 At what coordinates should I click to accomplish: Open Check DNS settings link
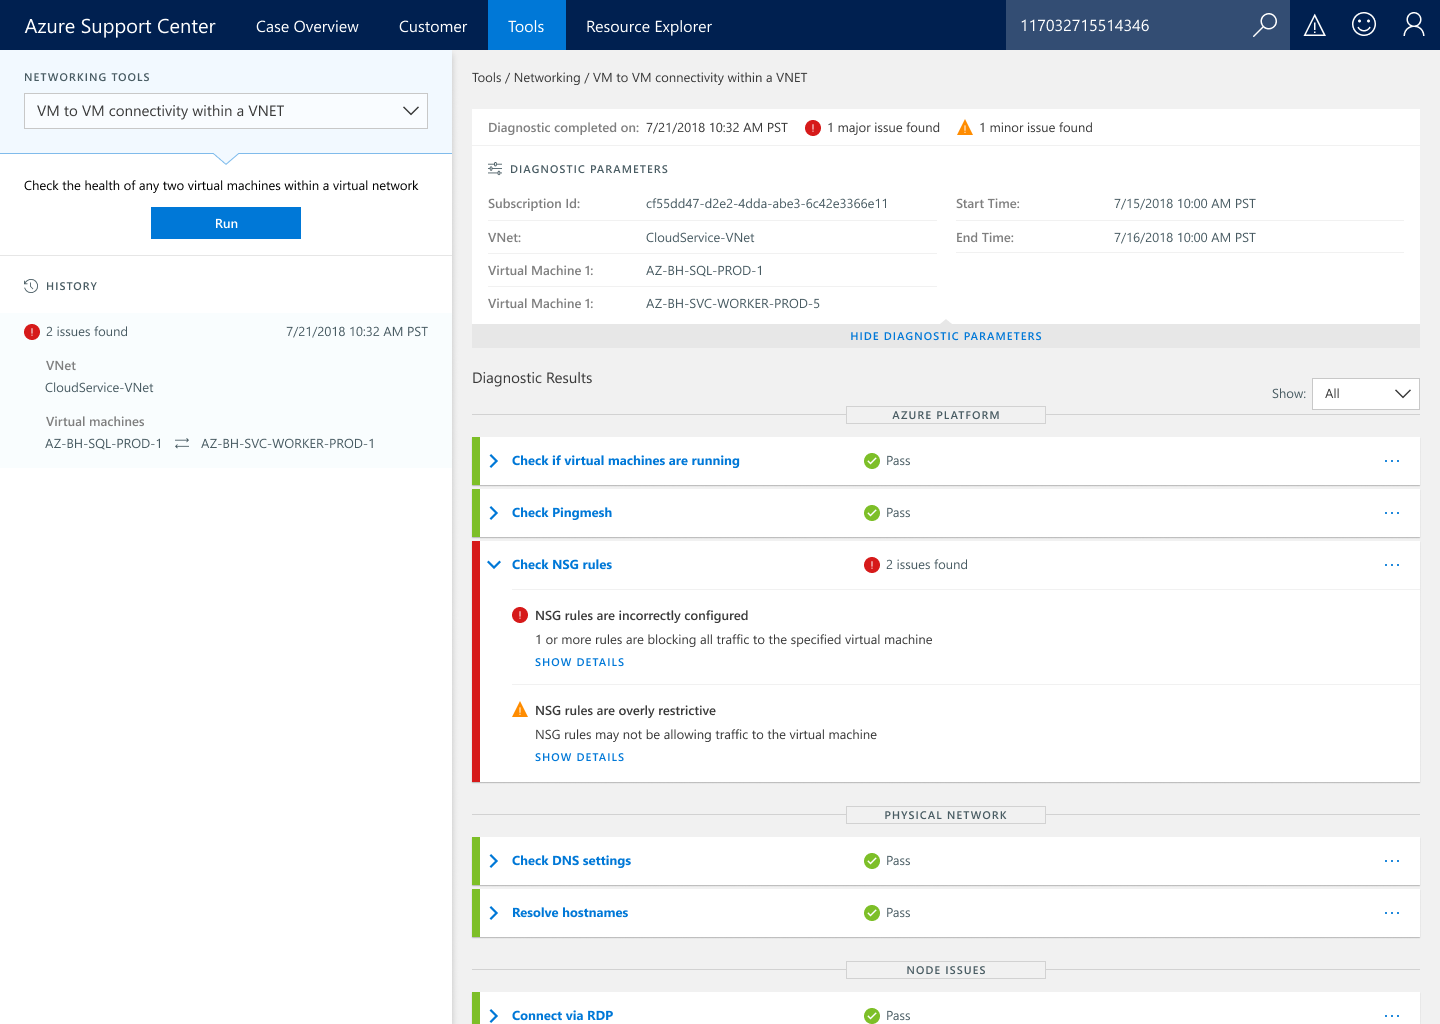tap(571, 861)
